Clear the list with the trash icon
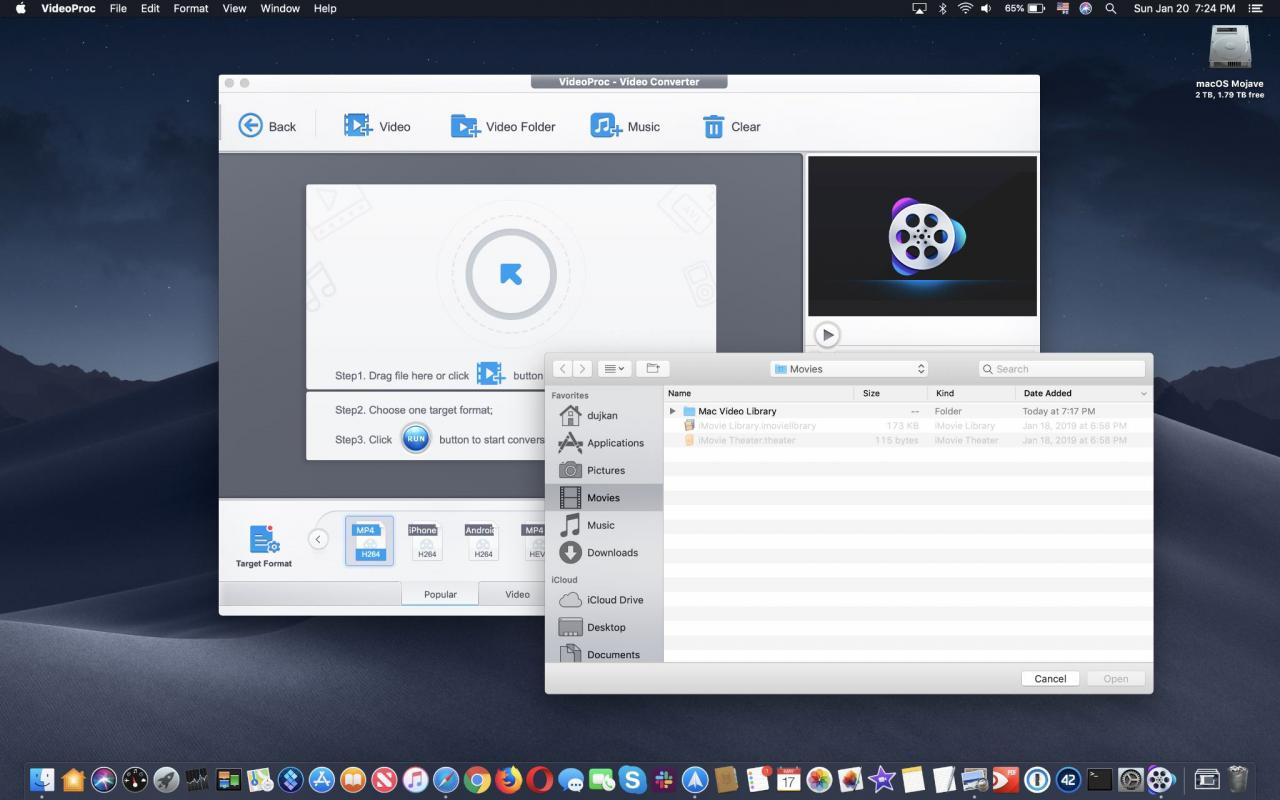The image size is (1280, 800). (x=713, y=126)
